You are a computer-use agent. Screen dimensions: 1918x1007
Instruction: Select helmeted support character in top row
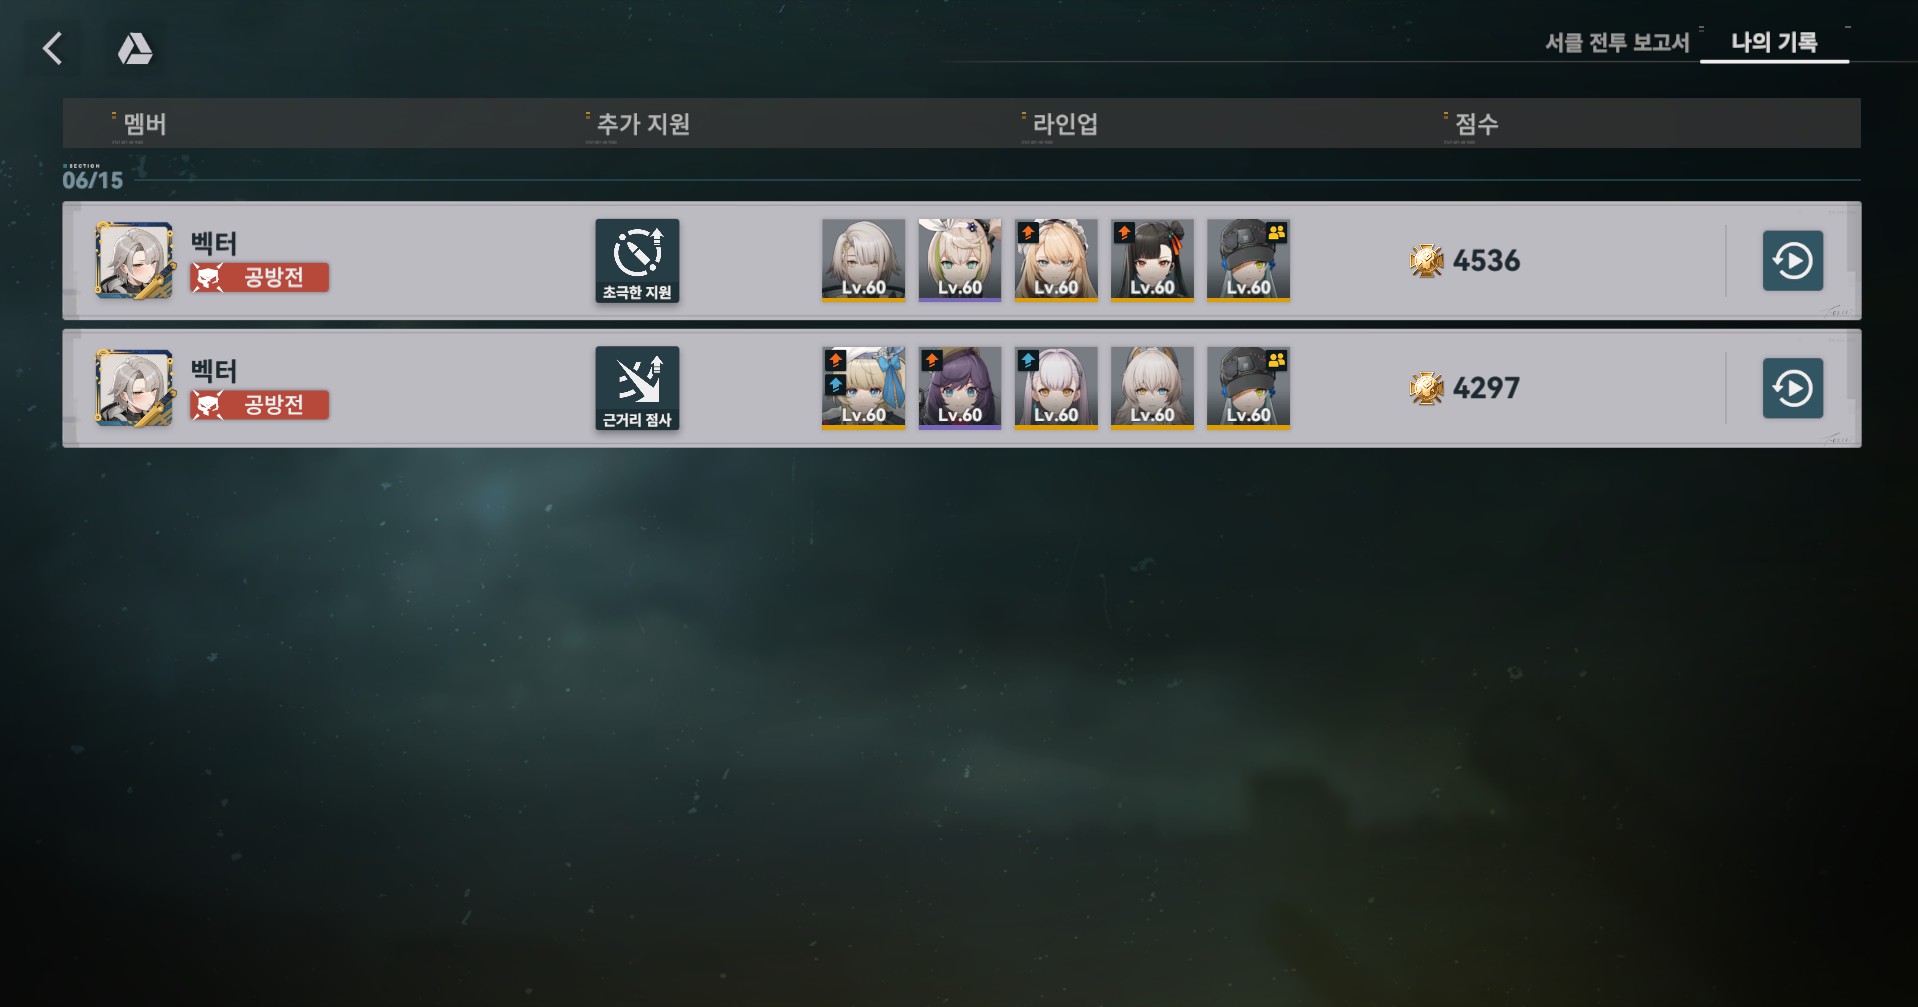(x=1248, y=260)
